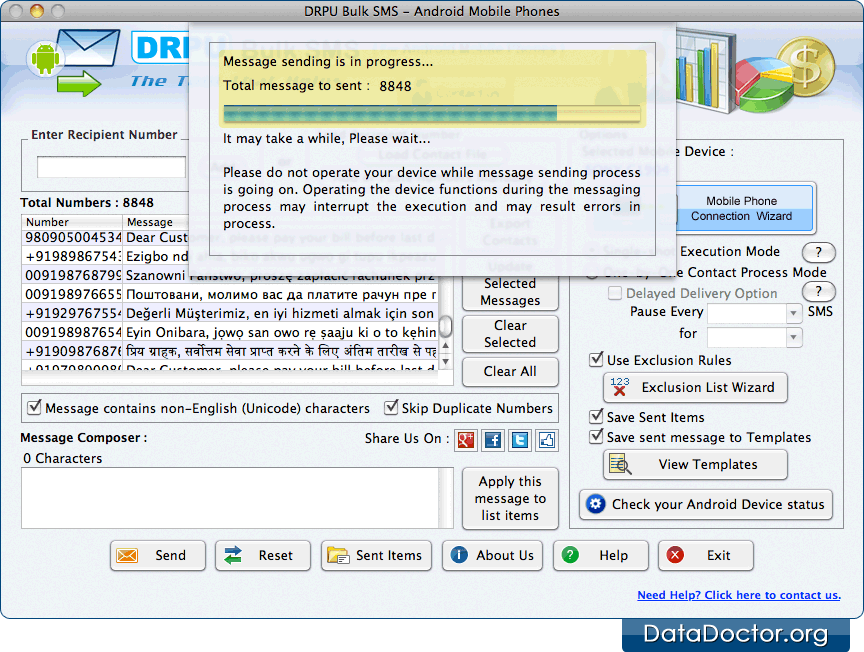Click Clear All button

coord(510,371)
